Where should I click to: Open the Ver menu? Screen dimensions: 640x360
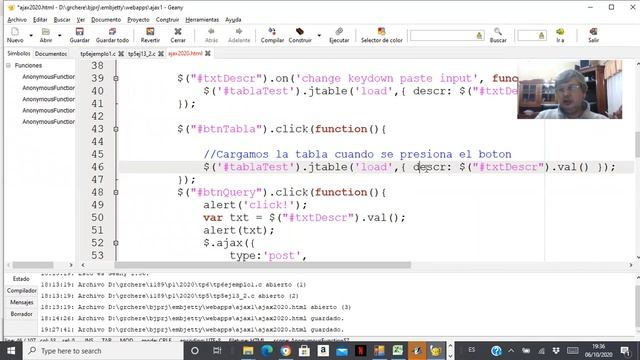[x=81, y=20]
